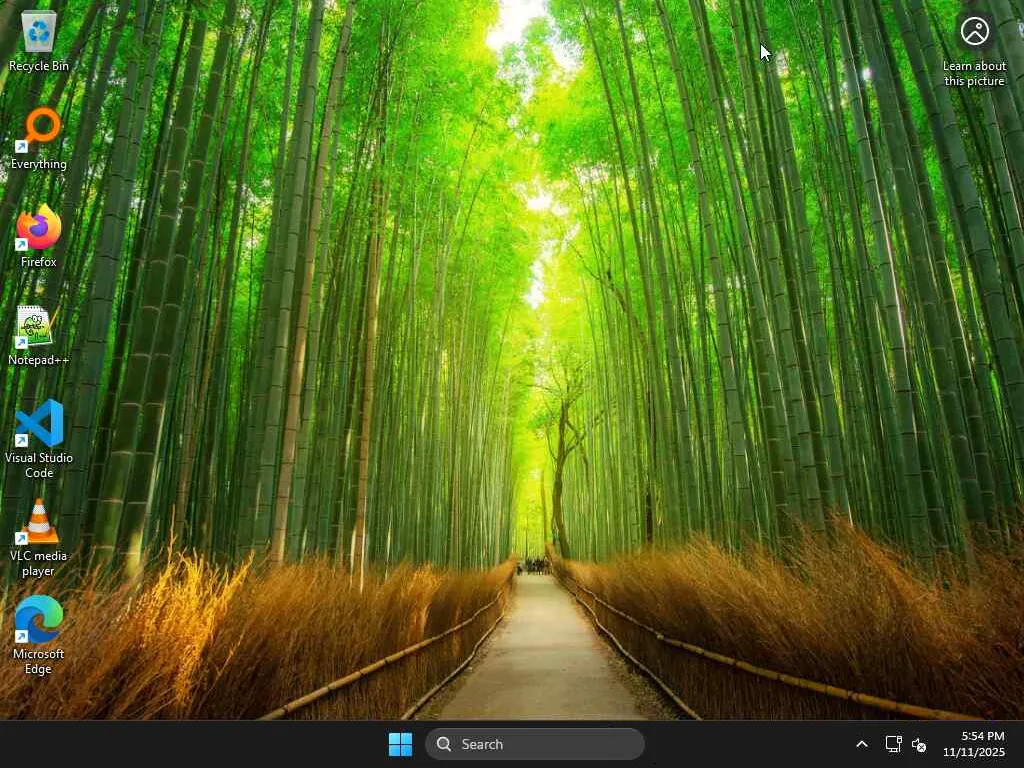Open the clock showing 5:54 PM

pos(974,744)
